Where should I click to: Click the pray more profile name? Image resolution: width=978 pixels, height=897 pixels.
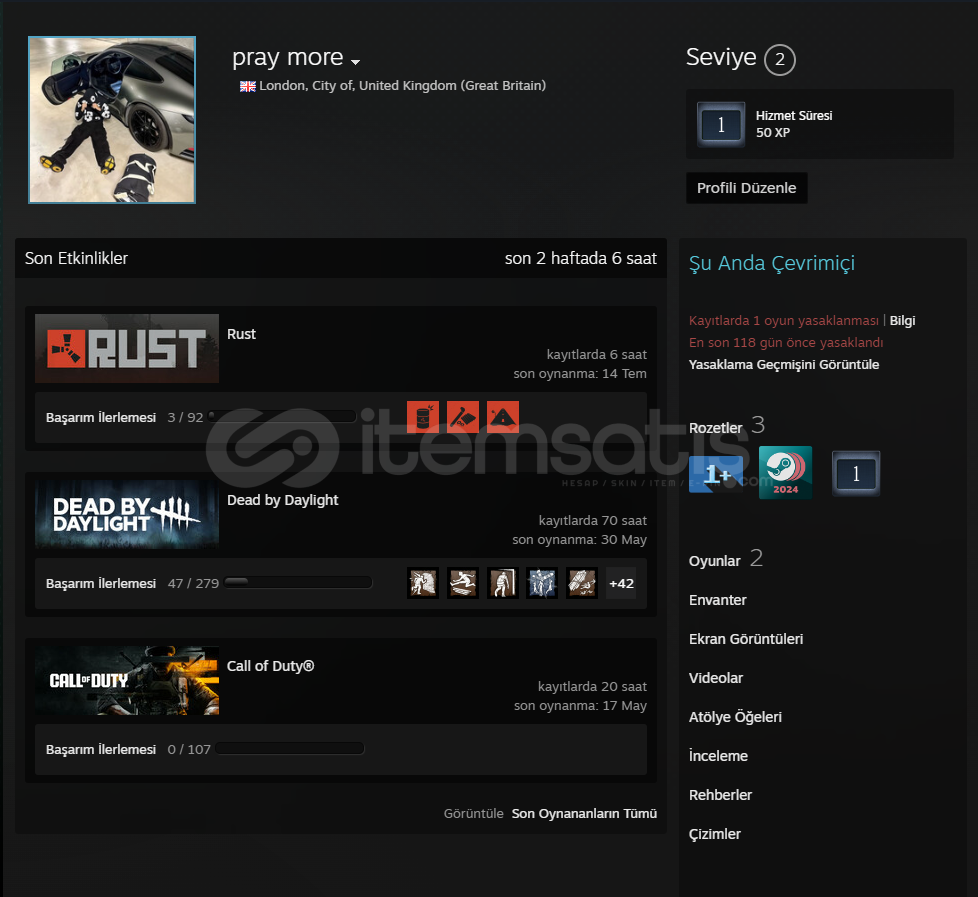click(288, 57)
